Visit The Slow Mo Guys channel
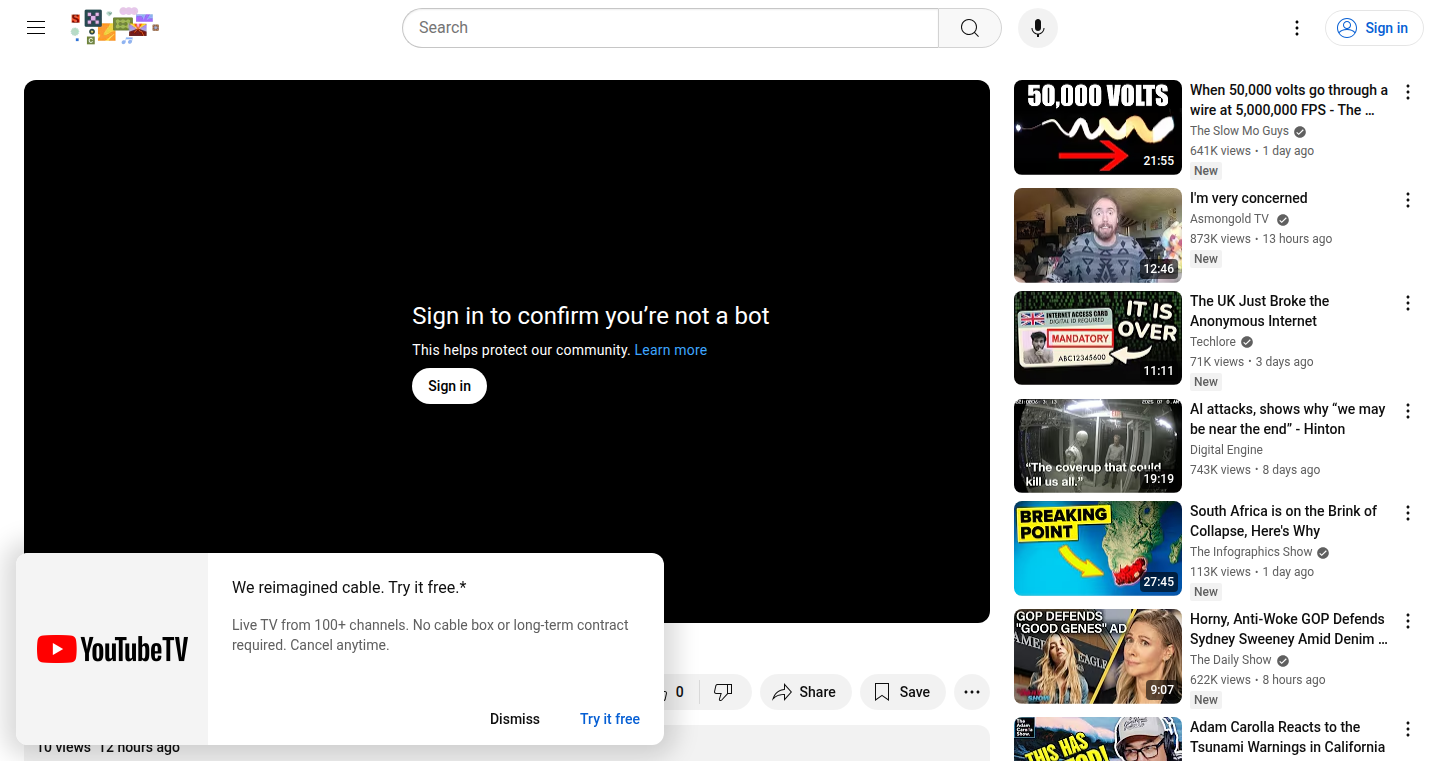 point(1239,131)
